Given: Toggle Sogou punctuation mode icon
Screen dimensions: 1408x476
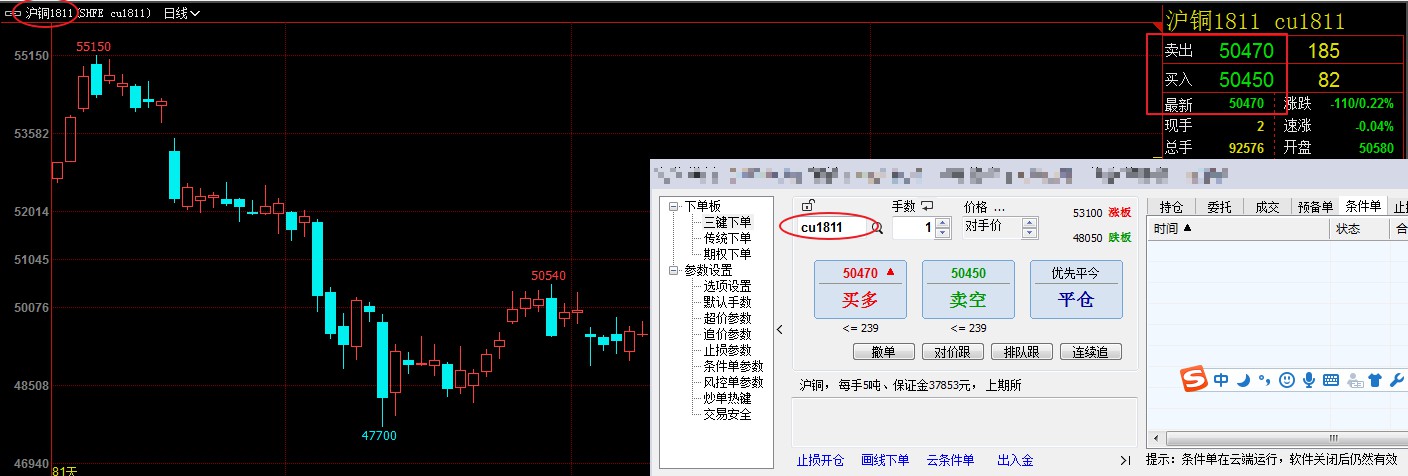Looking at the screenshot, I should (x=1263, y=380).
